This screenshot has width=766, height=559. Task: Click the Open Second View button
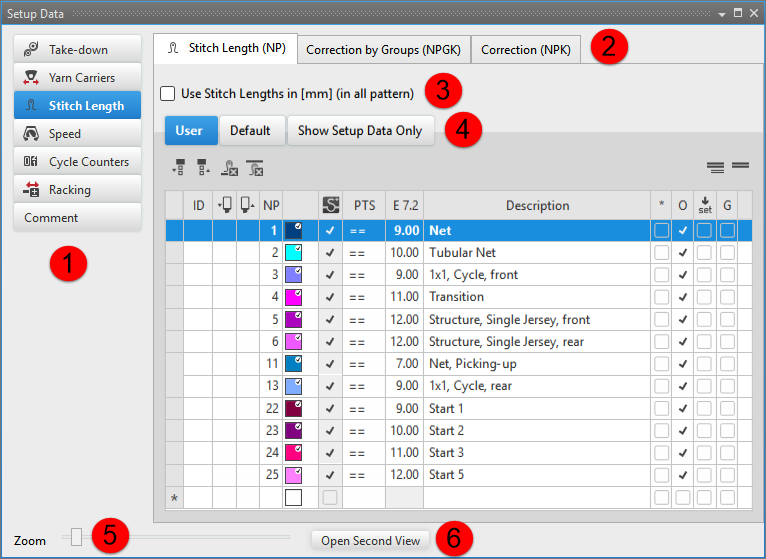(371, 540)
